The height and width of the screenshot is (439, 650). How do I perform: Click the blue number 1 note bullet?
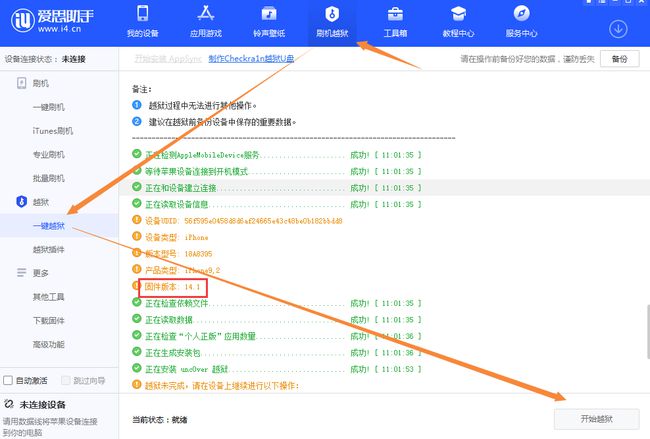137,105
